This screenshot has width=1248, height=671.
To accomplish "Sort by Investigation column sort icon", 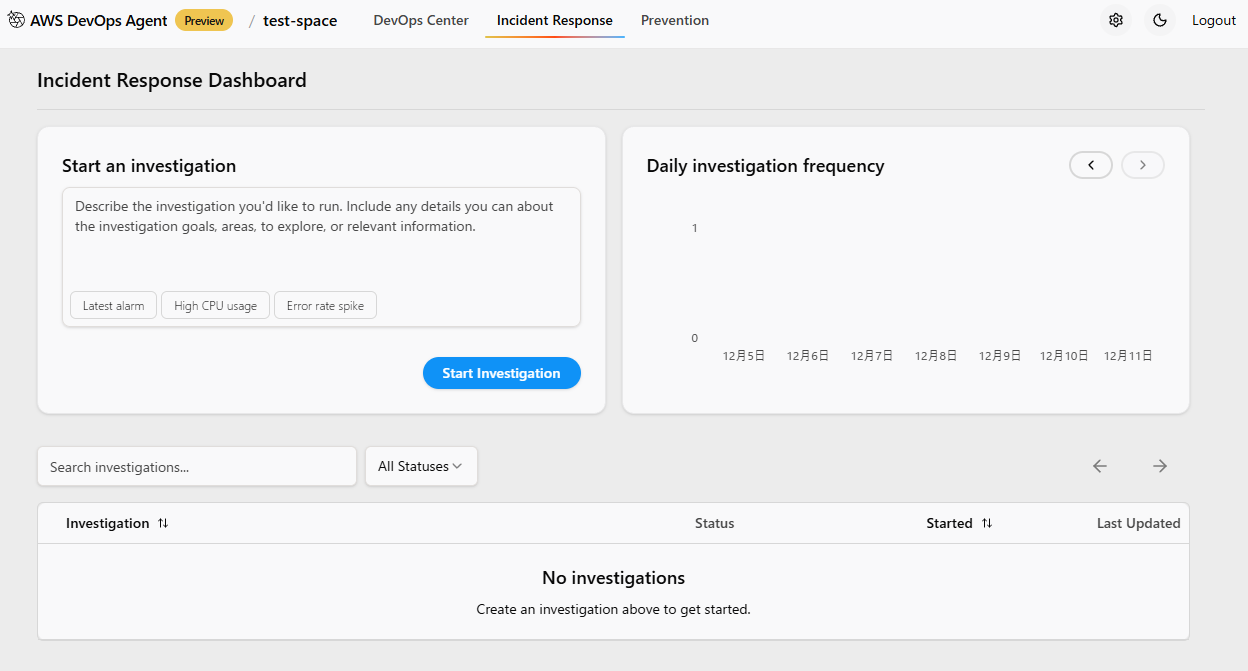I will click(163, 523).
